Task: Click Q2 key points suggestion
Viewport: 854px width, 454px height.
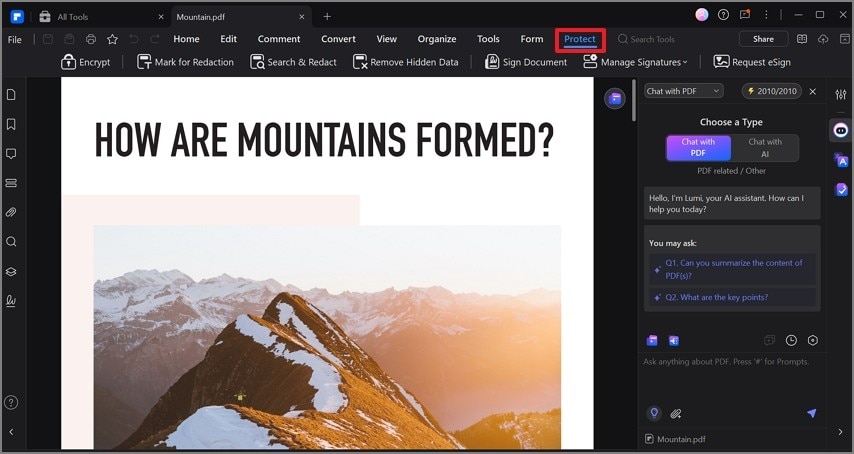Action: (732, 297)
